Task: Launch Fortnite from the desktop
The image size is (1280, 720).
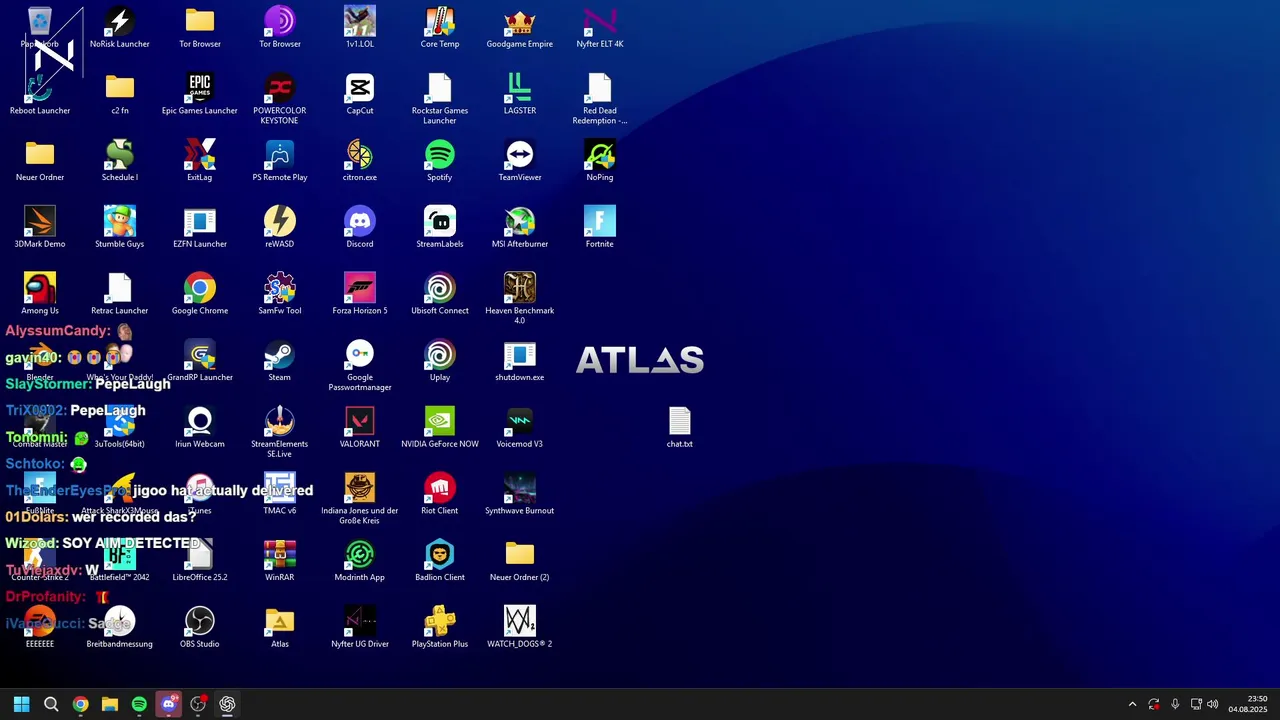Action: [600, 227]
